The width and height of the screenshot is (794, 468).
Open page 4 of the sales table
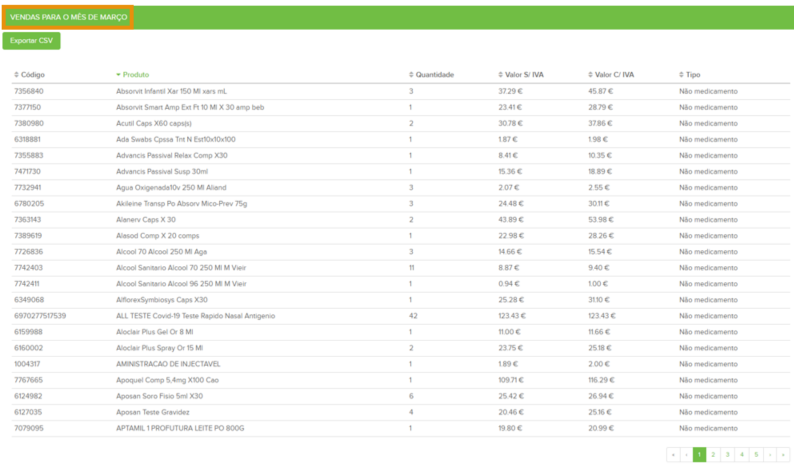point(741,455)
